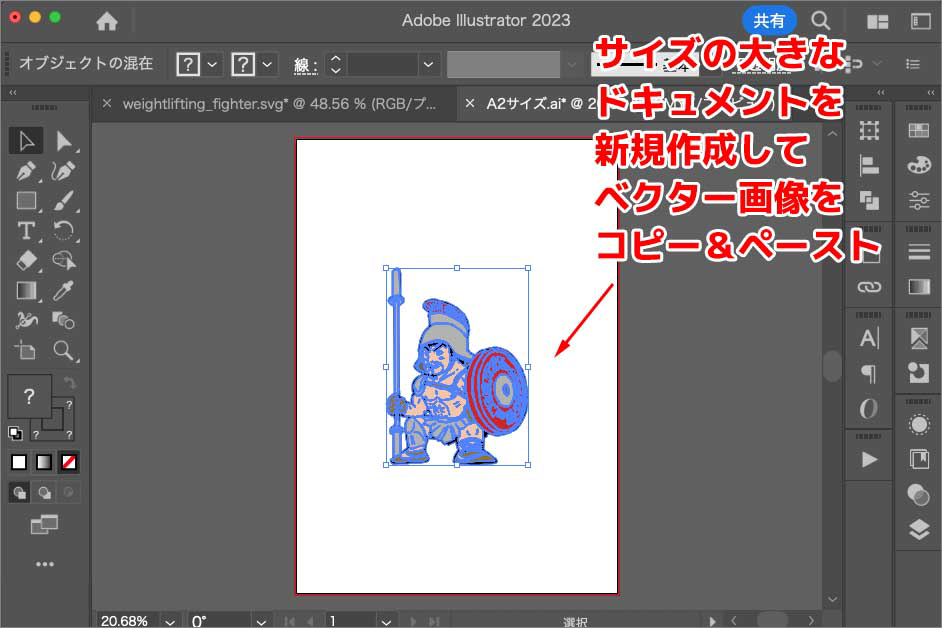Open the zoom level dropdown
Screen dimensions: 942x628
[169, 621]
